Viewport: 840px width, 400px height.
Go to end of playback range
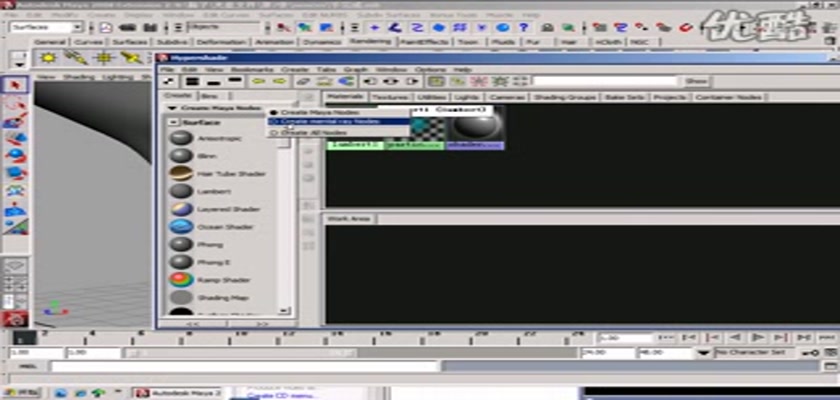[827, 337]
